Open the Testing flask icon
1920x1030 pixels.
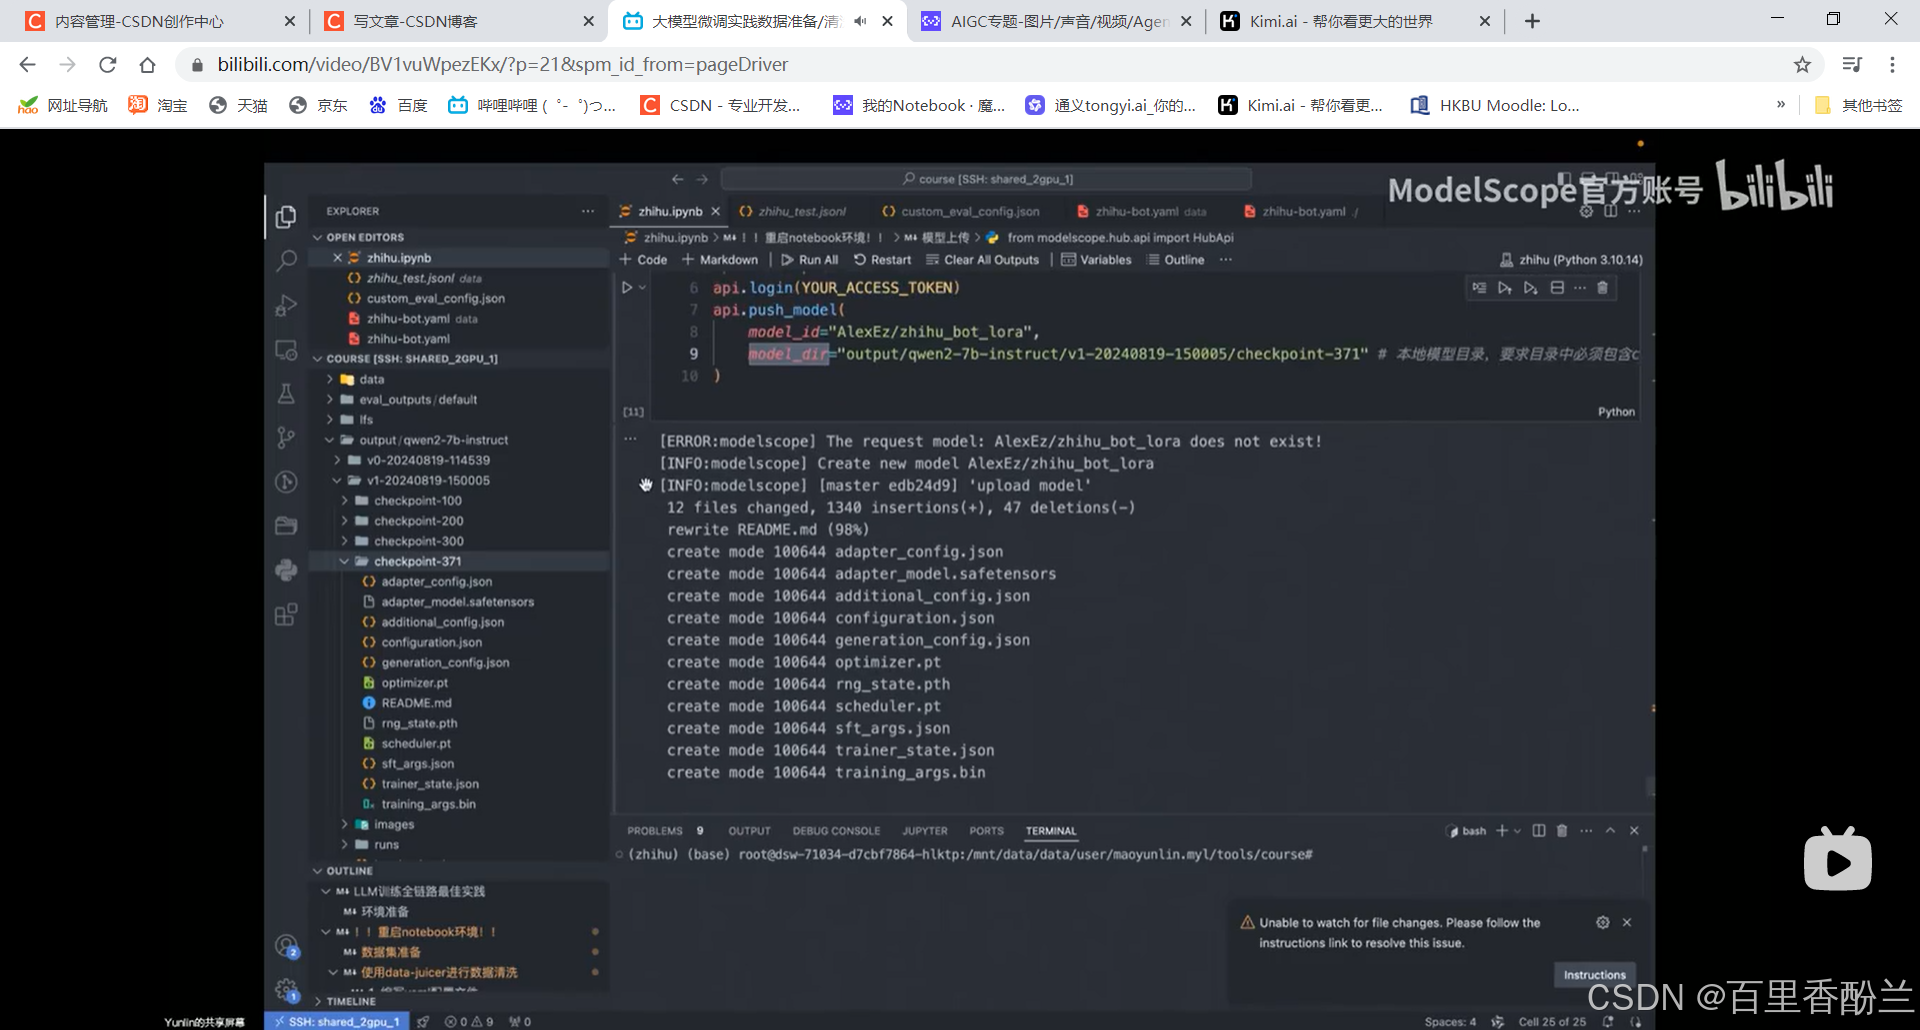pos(286,394)
